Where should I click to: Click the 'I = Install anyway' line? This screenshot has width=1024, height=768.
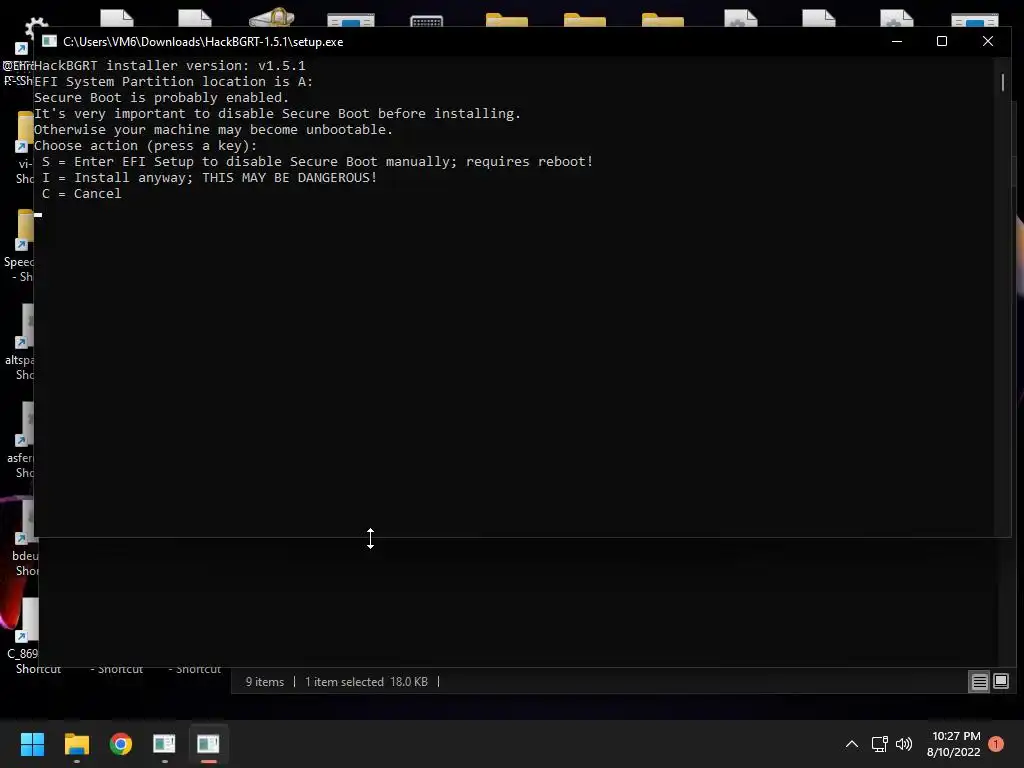210,178
